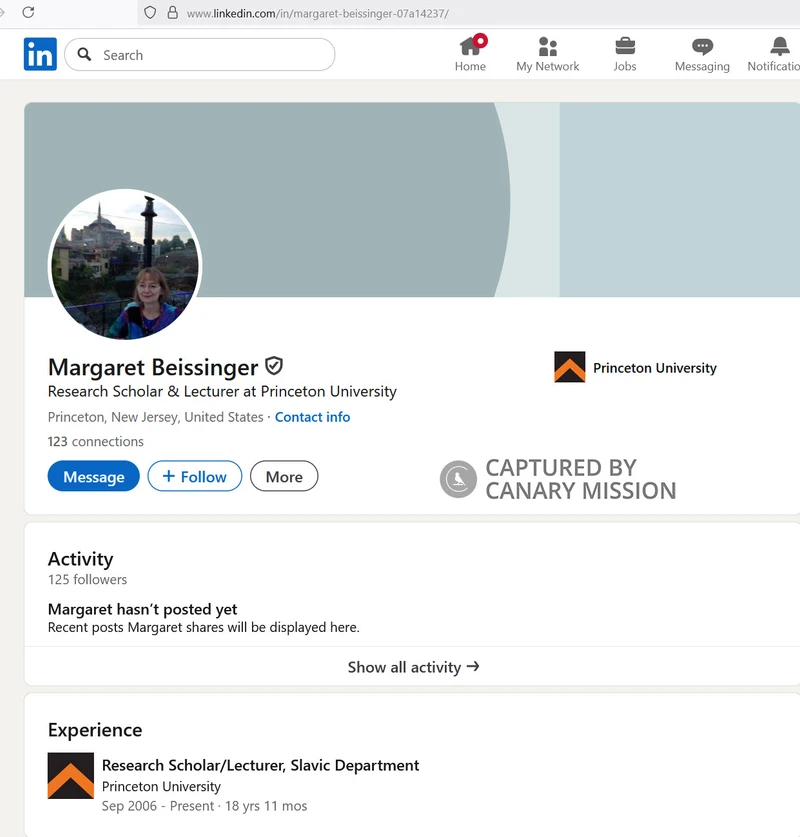Image resolution: width=800 pixels, height=837 pixels.
Task: View Margaret Beissinger's profile photo
Action: tap(125, 264)
